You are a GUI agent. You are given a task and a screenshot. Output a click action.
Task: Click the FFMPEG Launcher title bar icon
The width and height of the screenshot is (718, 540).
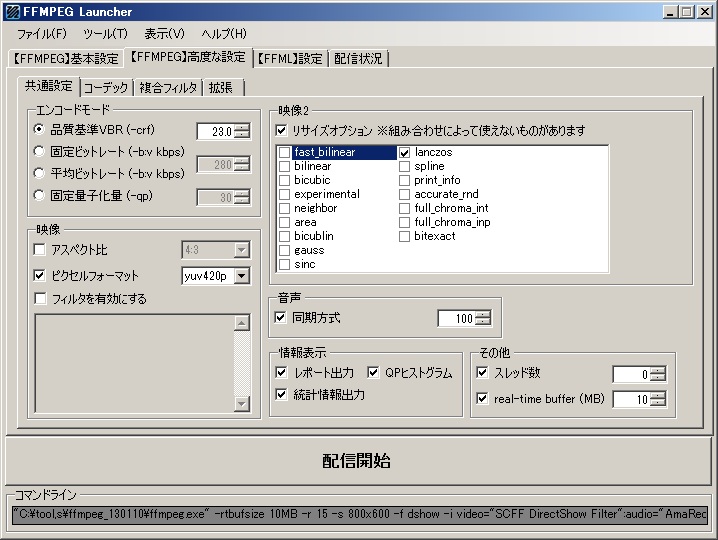coord(13,11)
